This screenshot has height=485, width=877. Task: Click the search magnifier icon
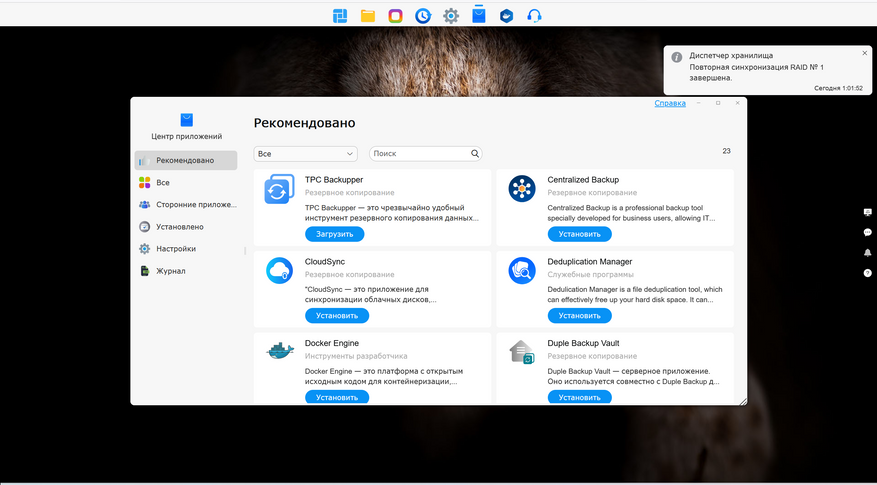tap(475, 154)
